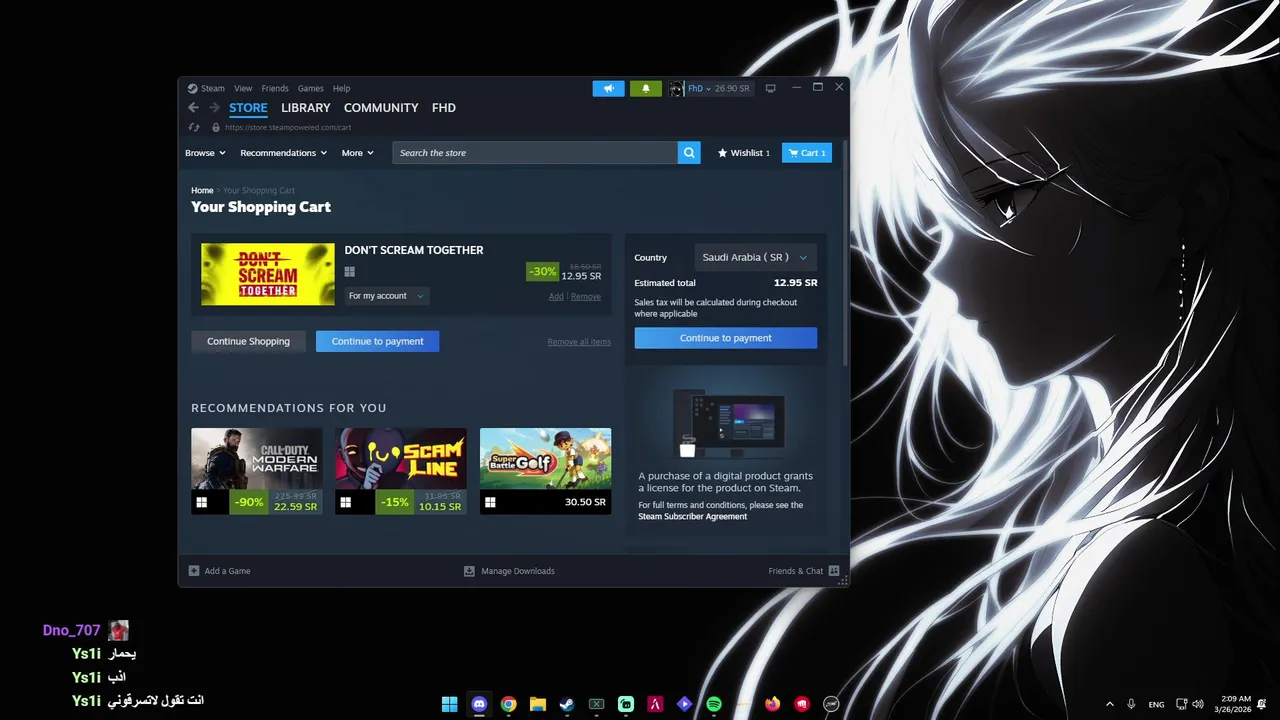Expand the More dropdown
The image size is (1280, 720).
click(x=358, y=153)
